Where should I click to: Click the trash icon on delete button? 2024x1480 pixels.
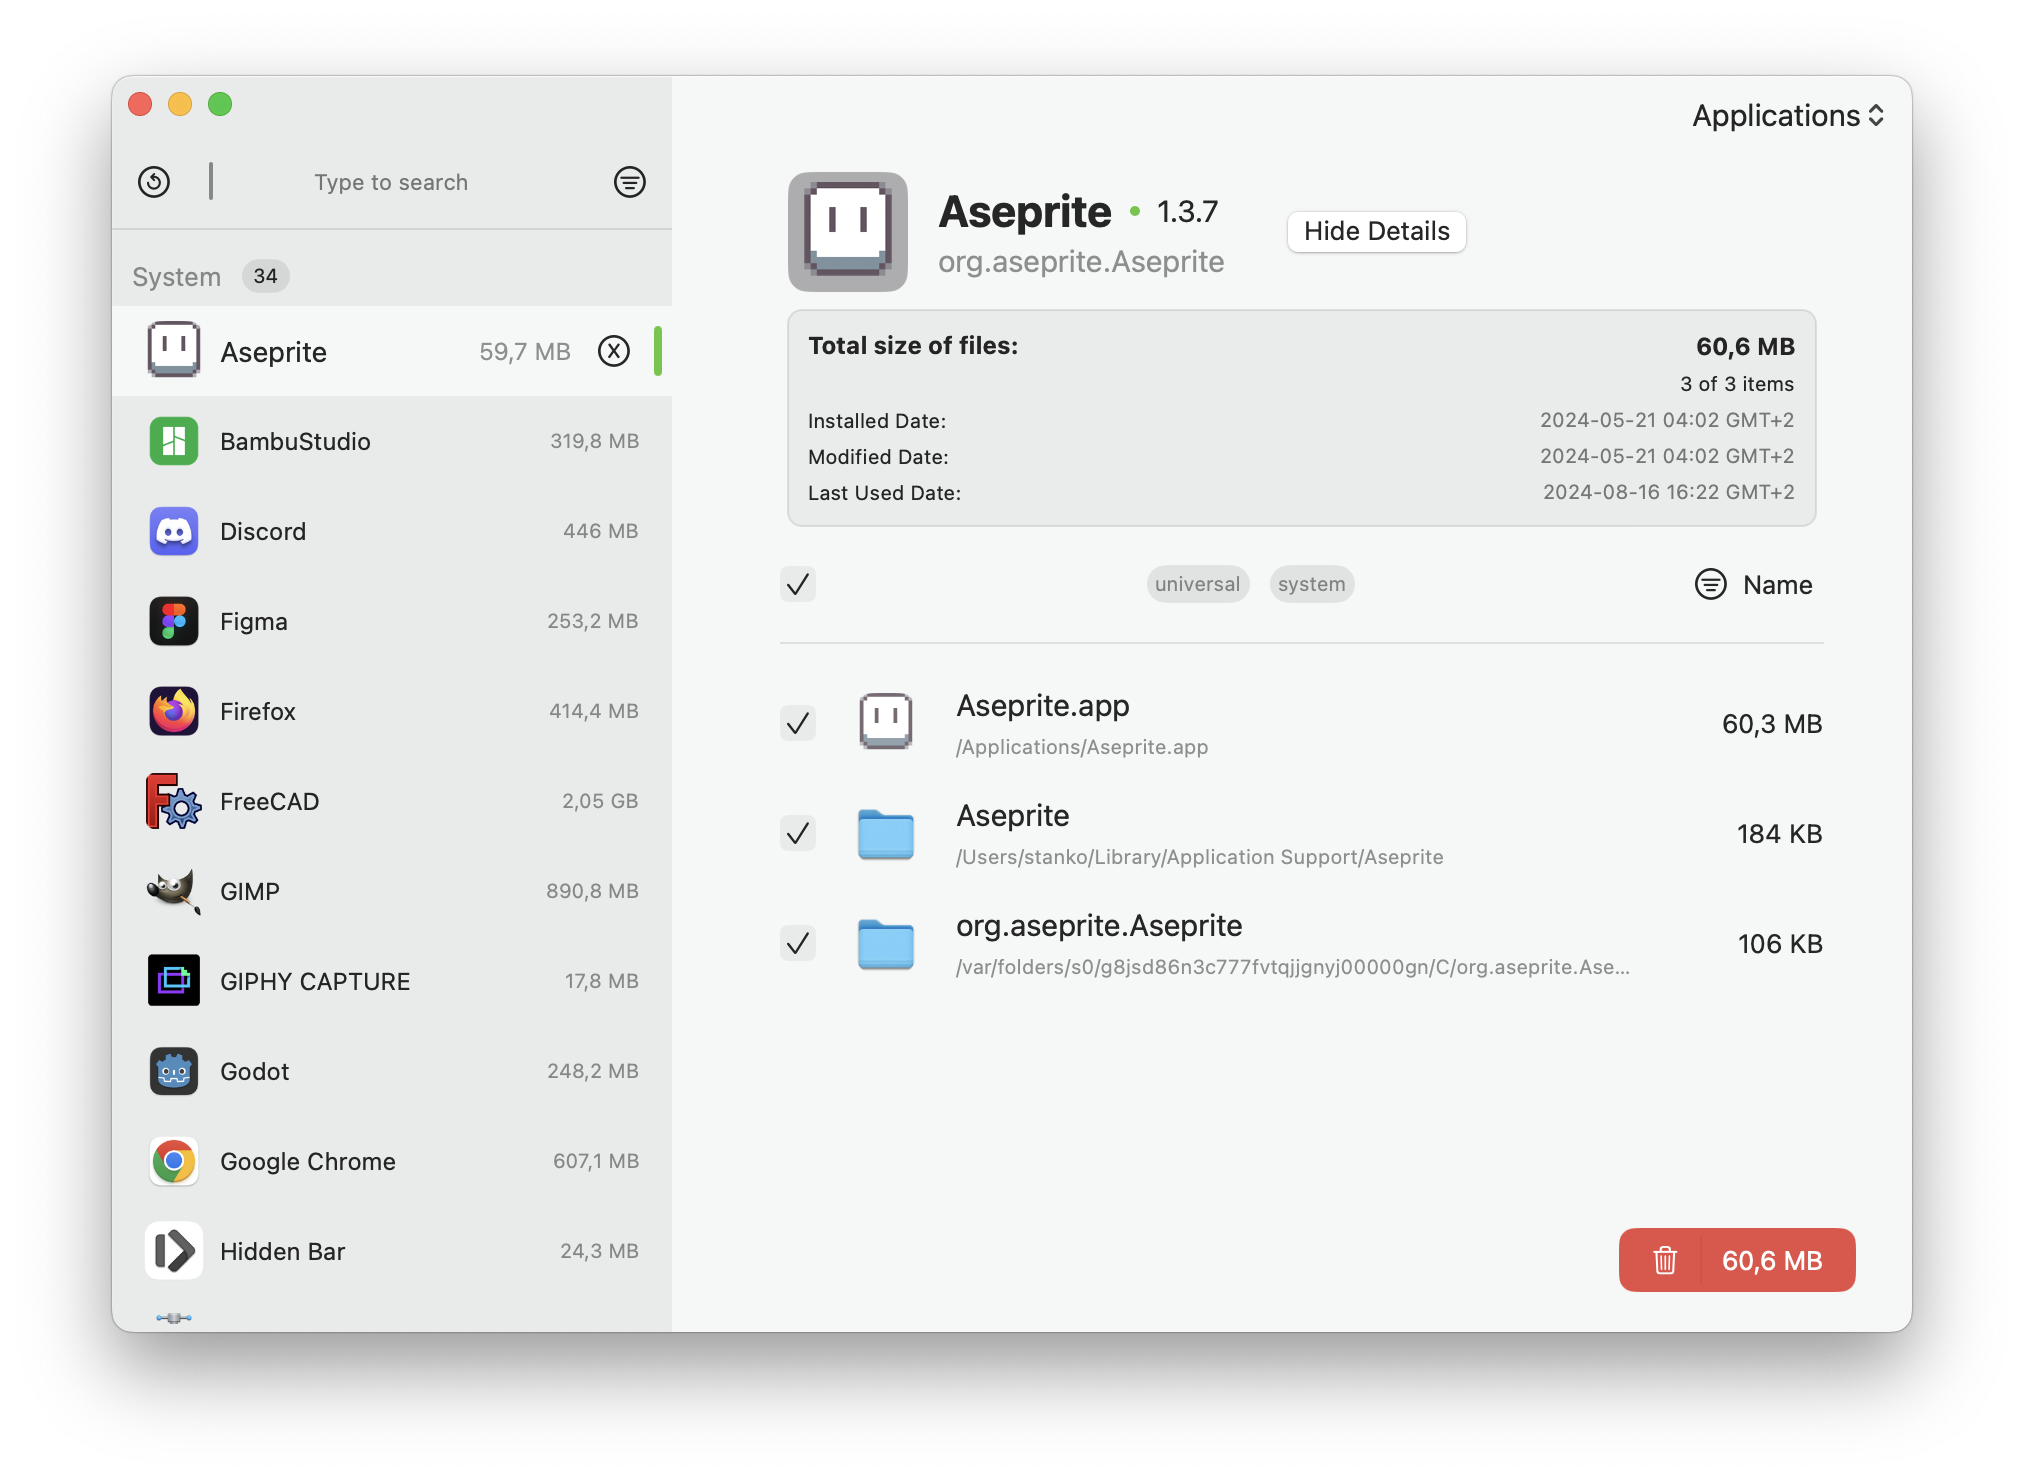coord(1665,1260)
